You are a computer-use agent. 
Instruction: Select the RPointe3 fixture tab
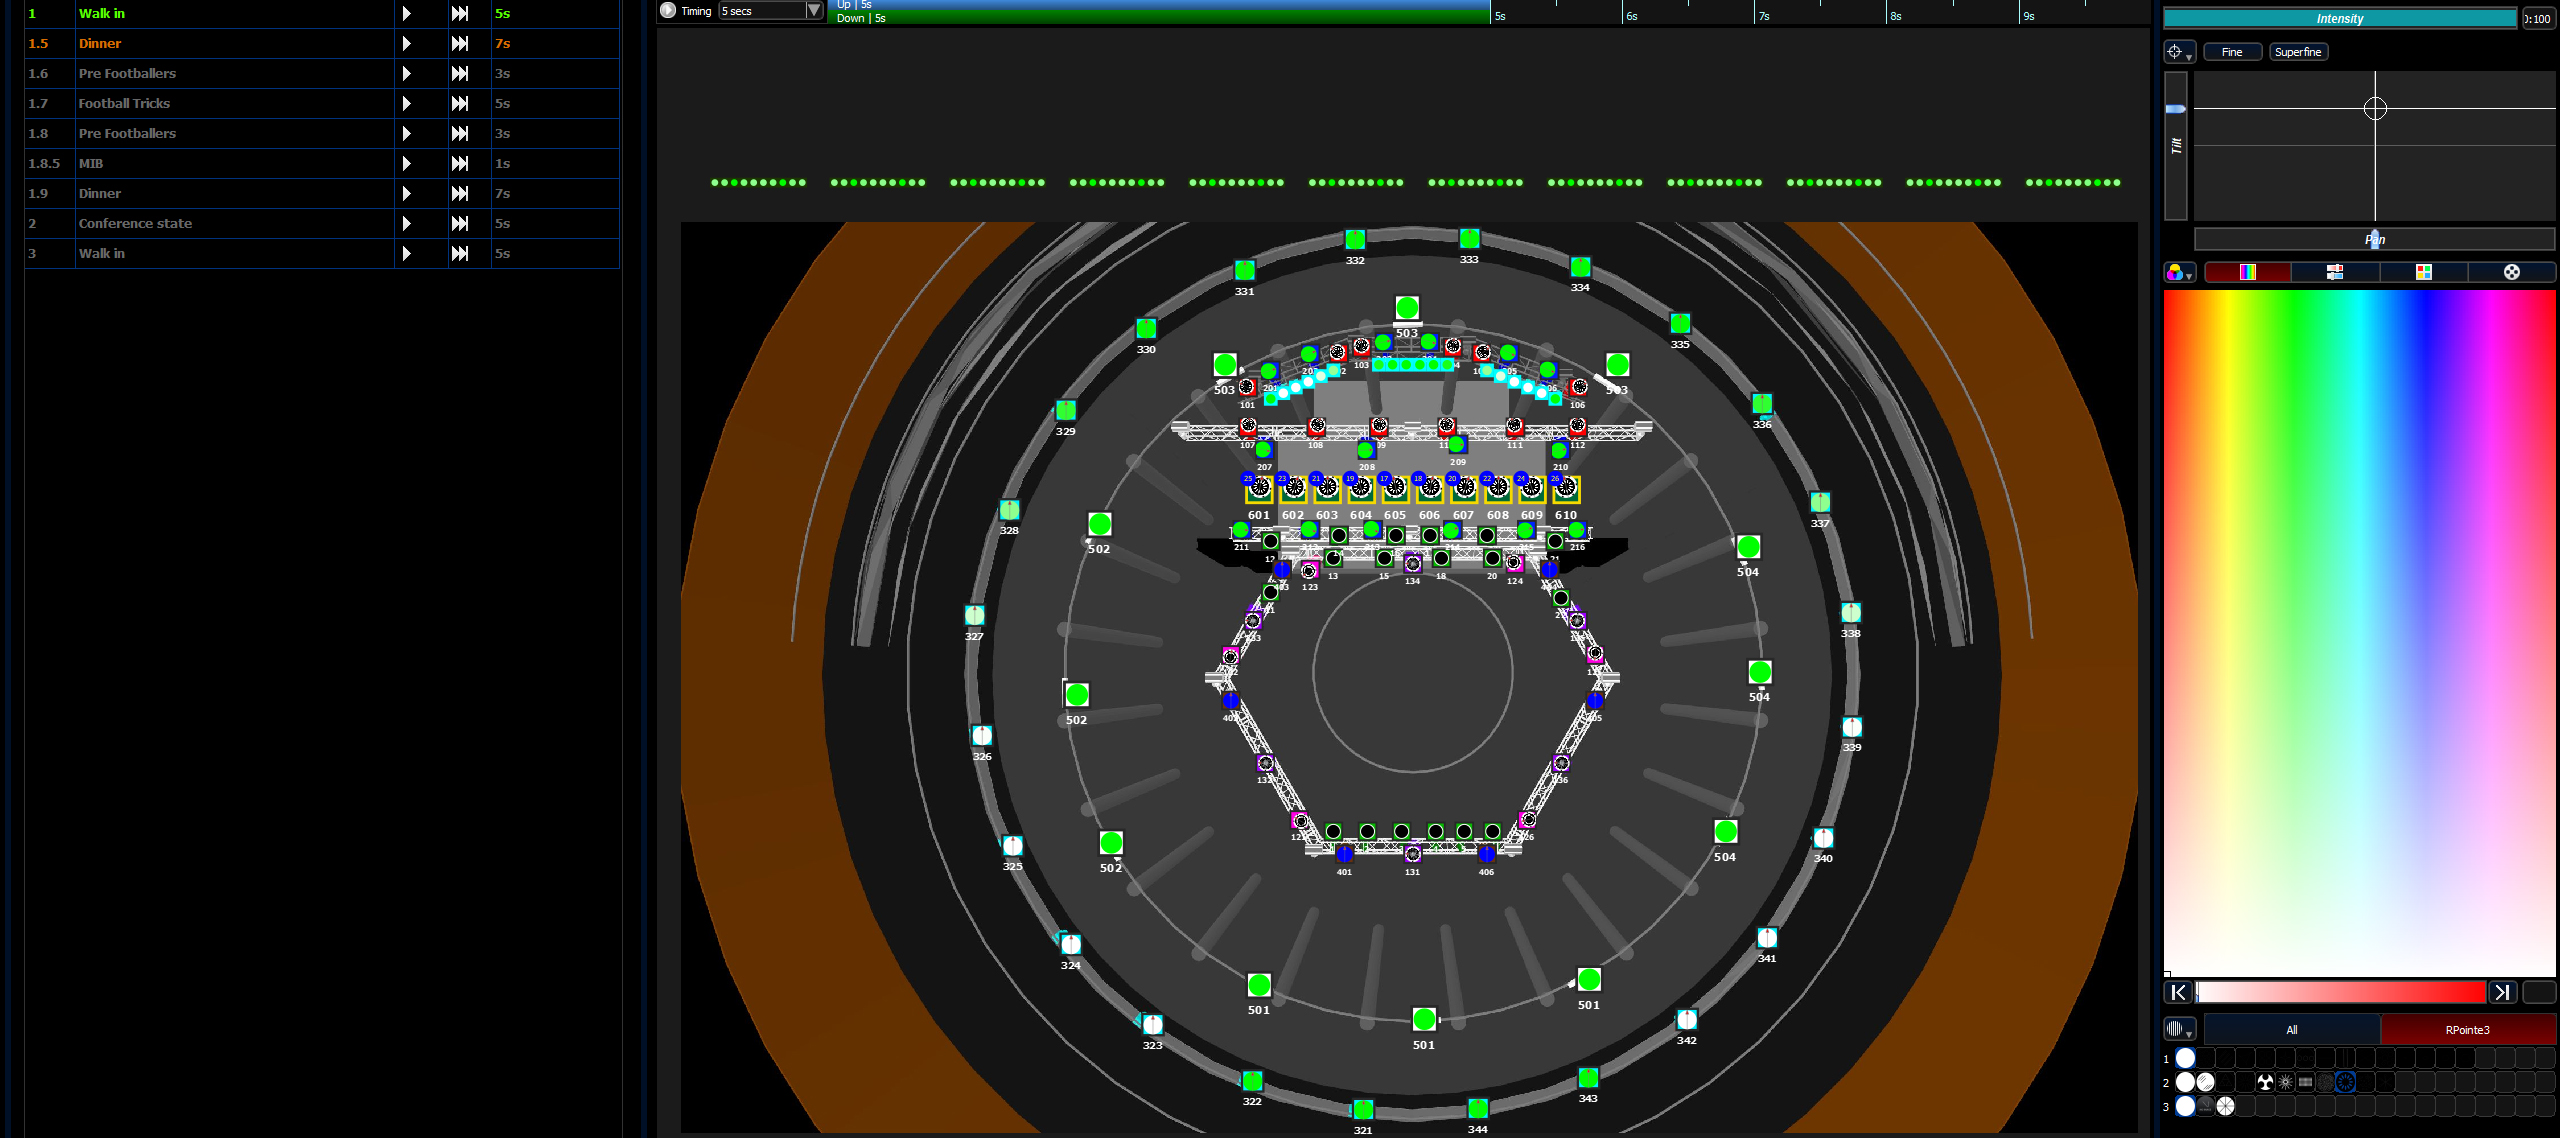point(2467,1029)
